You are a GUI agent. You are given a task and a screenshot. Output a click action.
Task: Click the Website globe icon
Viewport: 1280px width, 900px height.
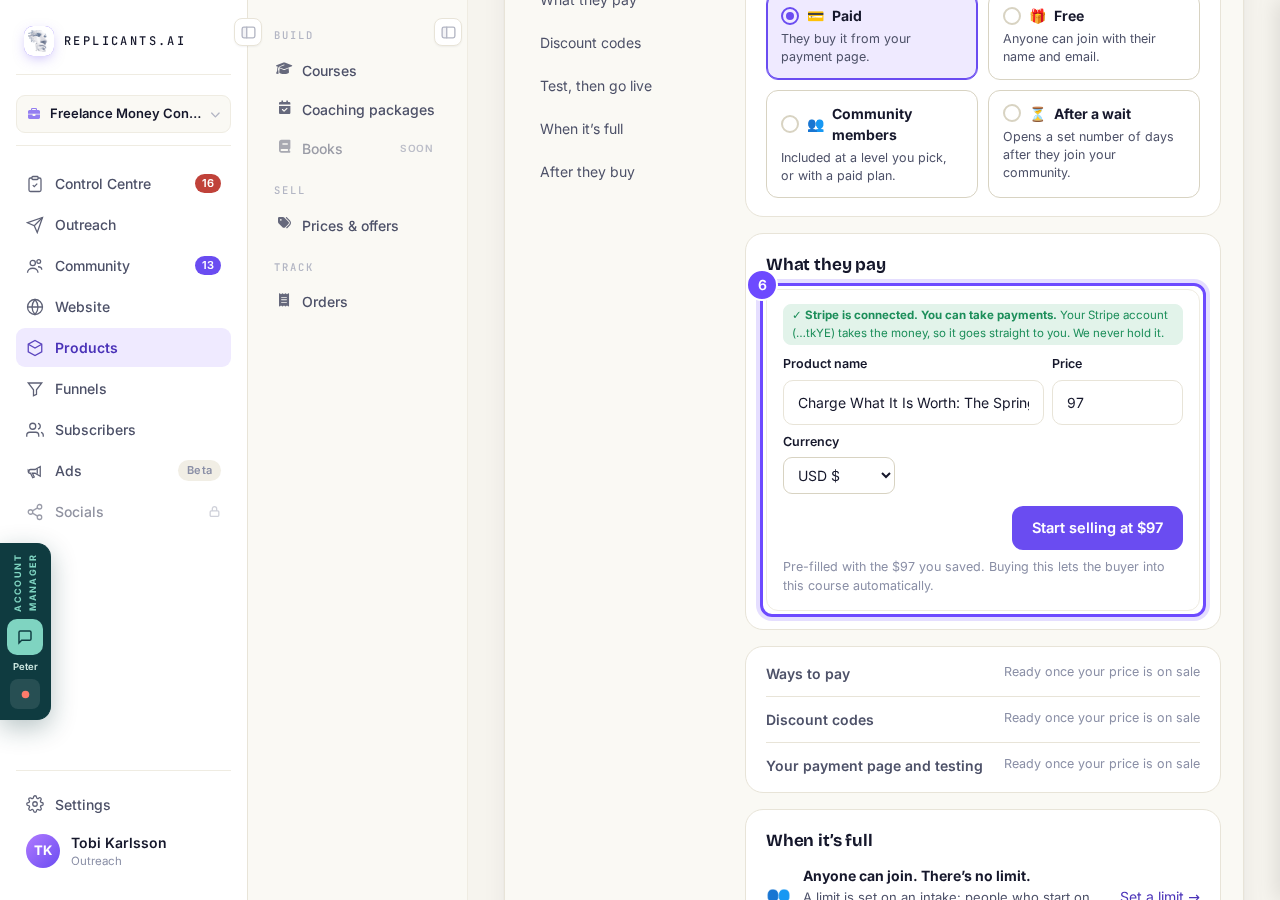(x=35, y=307)
